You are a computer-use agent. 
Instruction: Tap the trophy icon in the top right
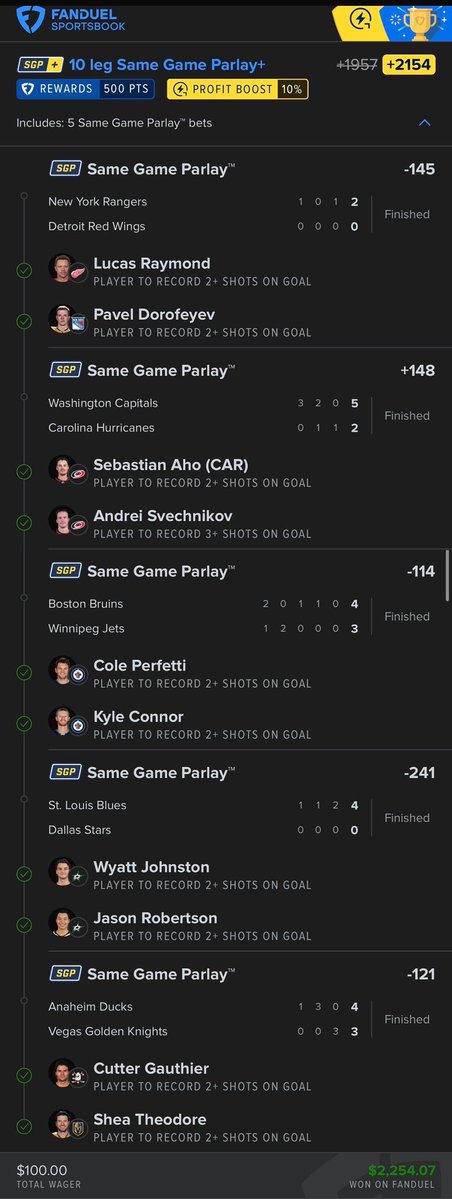click(x=418, y=22)
